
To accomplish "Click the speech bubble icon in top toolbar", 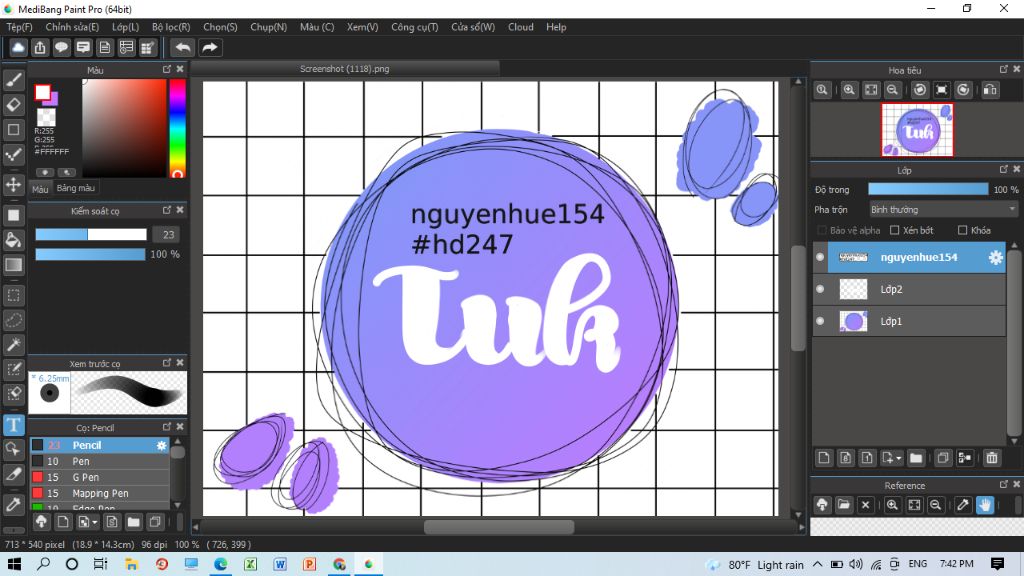I will click(61, 47).
